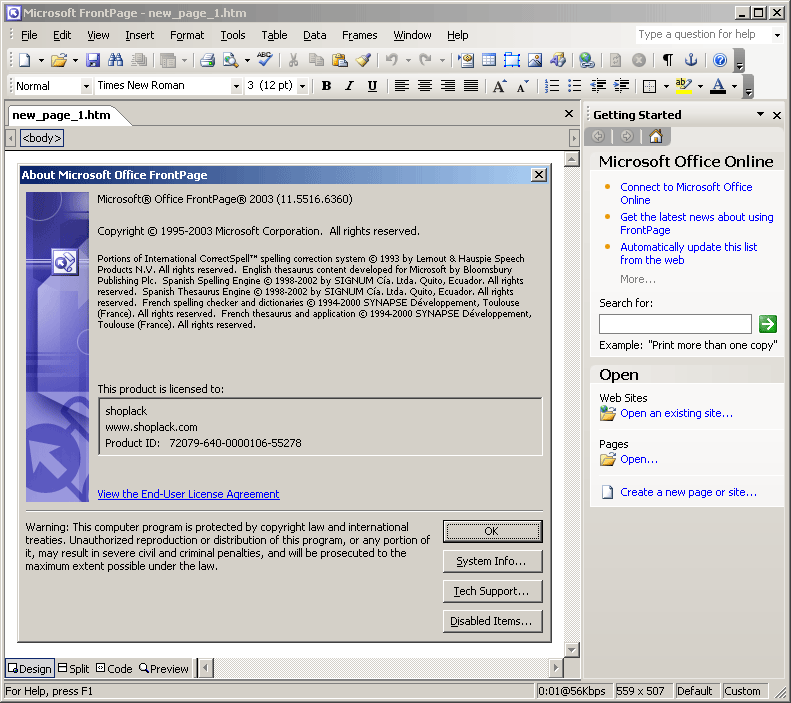Open the Insert menu

(x=140, y=35)
